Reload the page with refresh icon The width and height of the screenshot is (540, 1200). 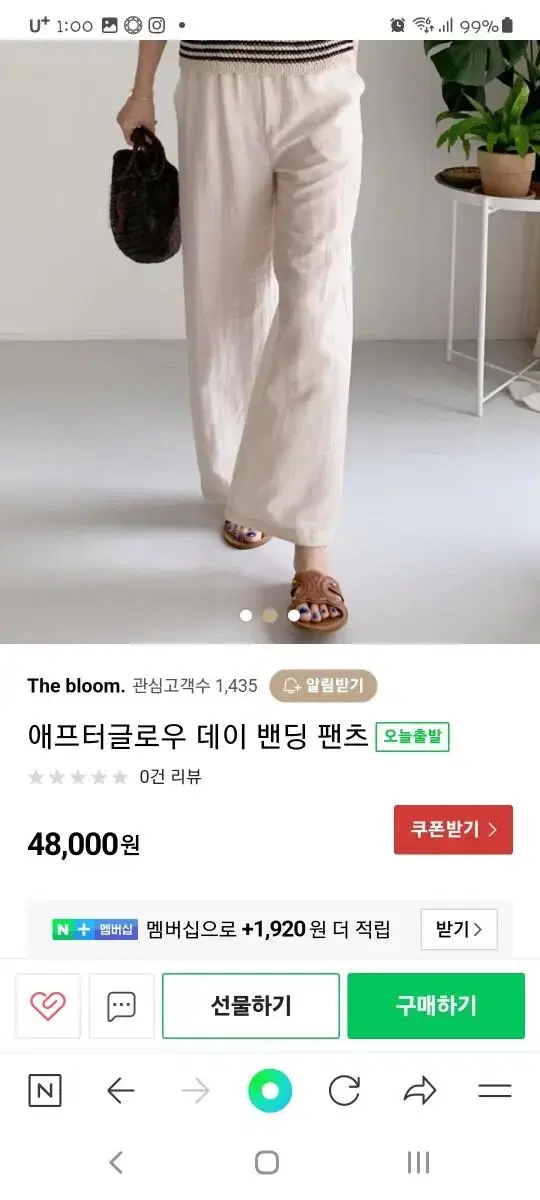tap(344, 1091)
